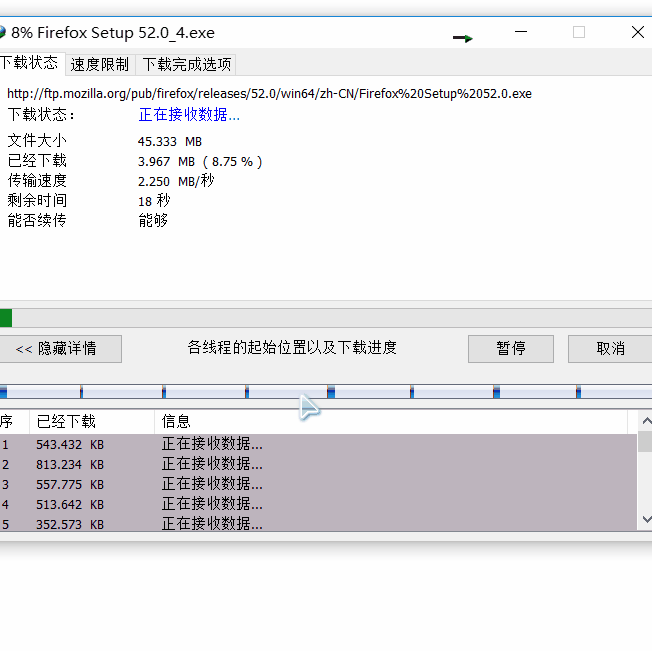The image size is (652, 651).
Task: Click the green overall progress bar
Action: 326,318
